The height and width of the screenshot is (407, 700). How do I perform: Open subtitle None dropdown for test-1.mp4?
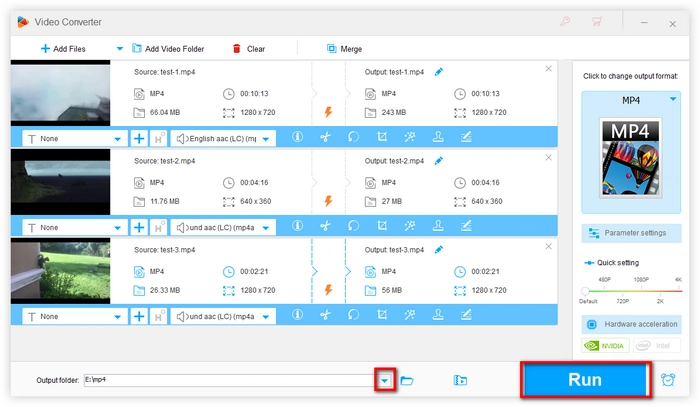point(75,139)
